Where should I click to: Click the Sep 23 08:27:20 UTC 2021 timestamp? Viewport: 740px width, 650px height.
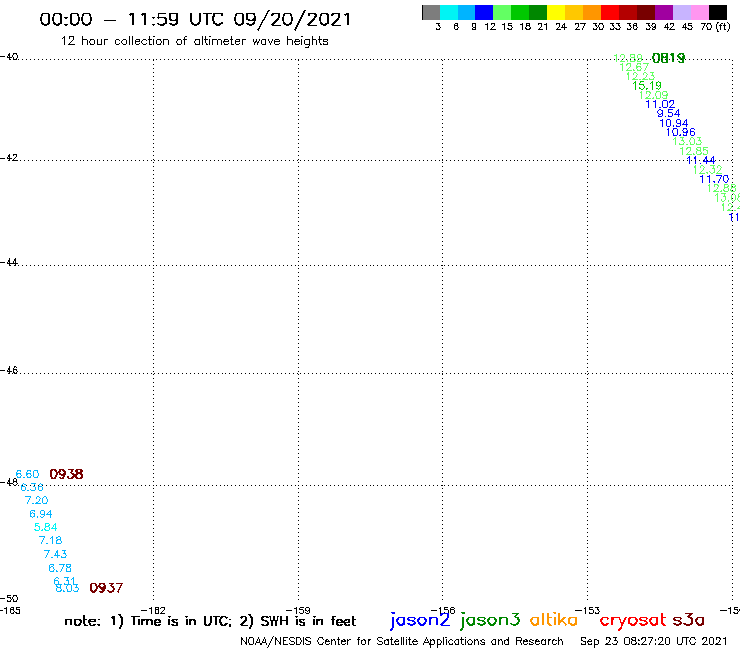(x=654, y=641)
